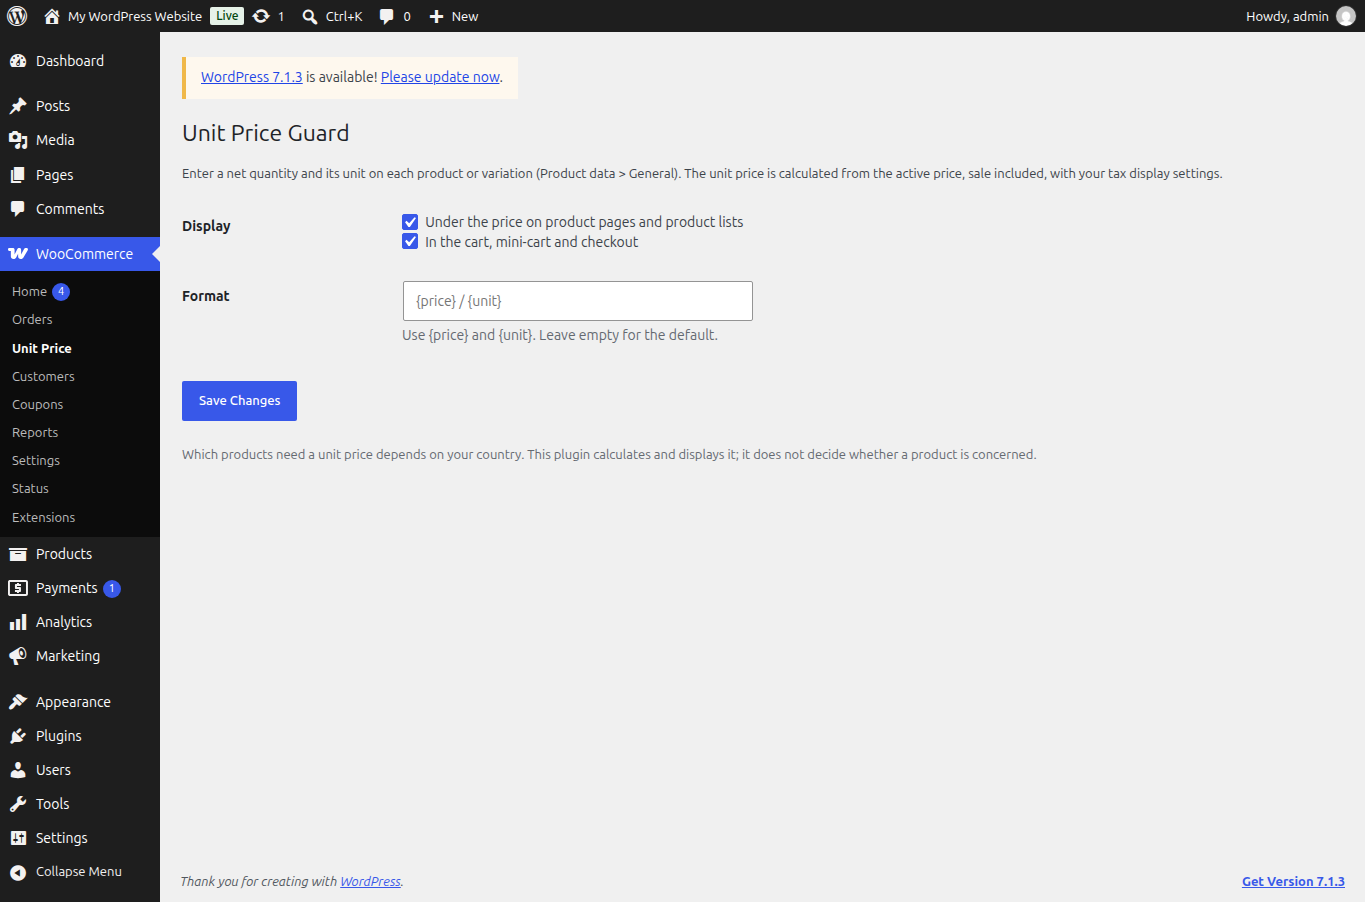Open the search magnifier icon
The height and width of the screenshot is (902, 1365).
310,16
